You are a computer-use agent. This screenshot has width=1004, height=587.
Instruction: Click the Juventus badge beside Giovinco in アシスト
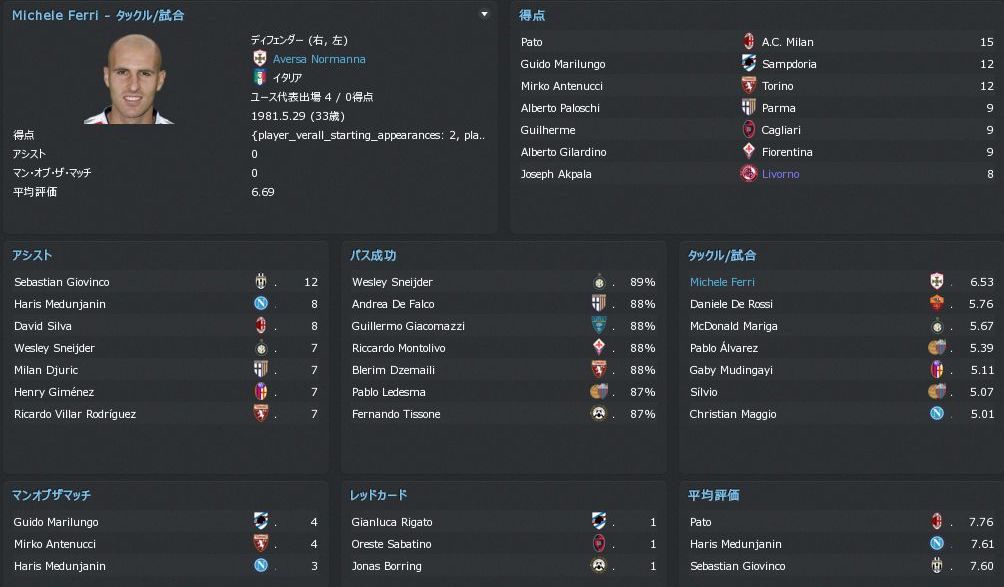(x=261, y=282)
